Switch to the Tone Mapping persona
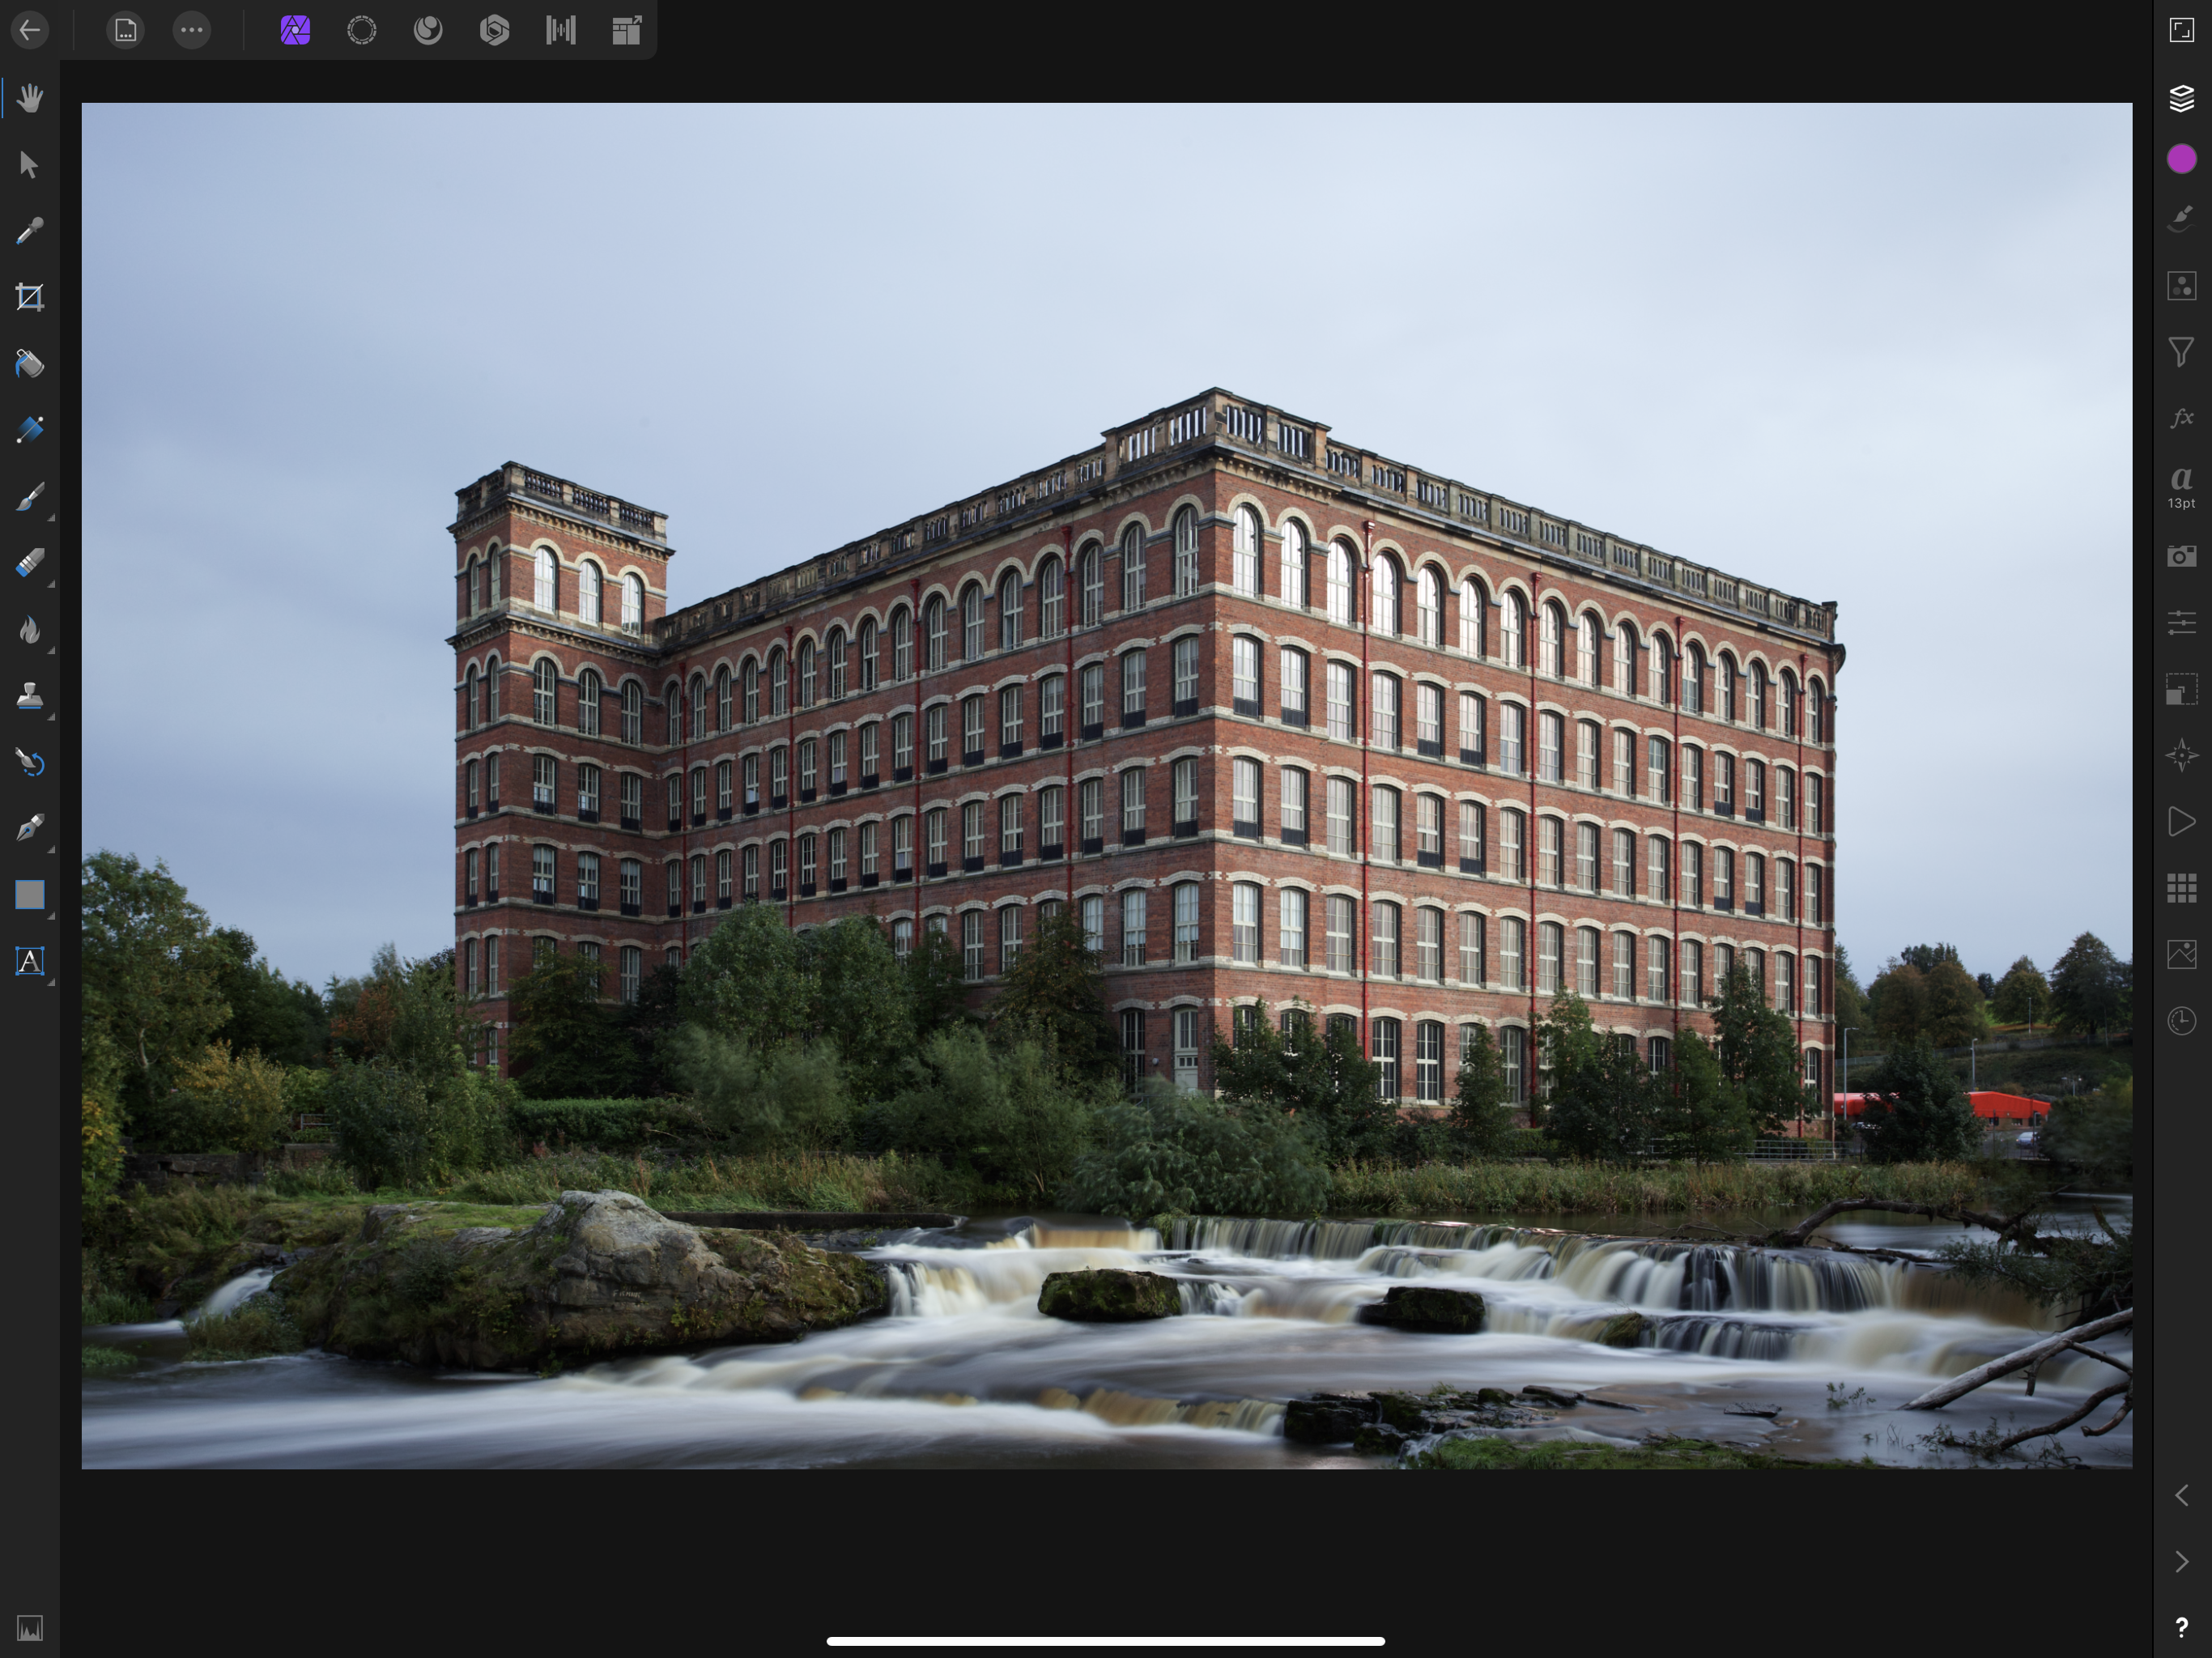2212x1658 pixels. pyautogui.click(x=561, y=30)
